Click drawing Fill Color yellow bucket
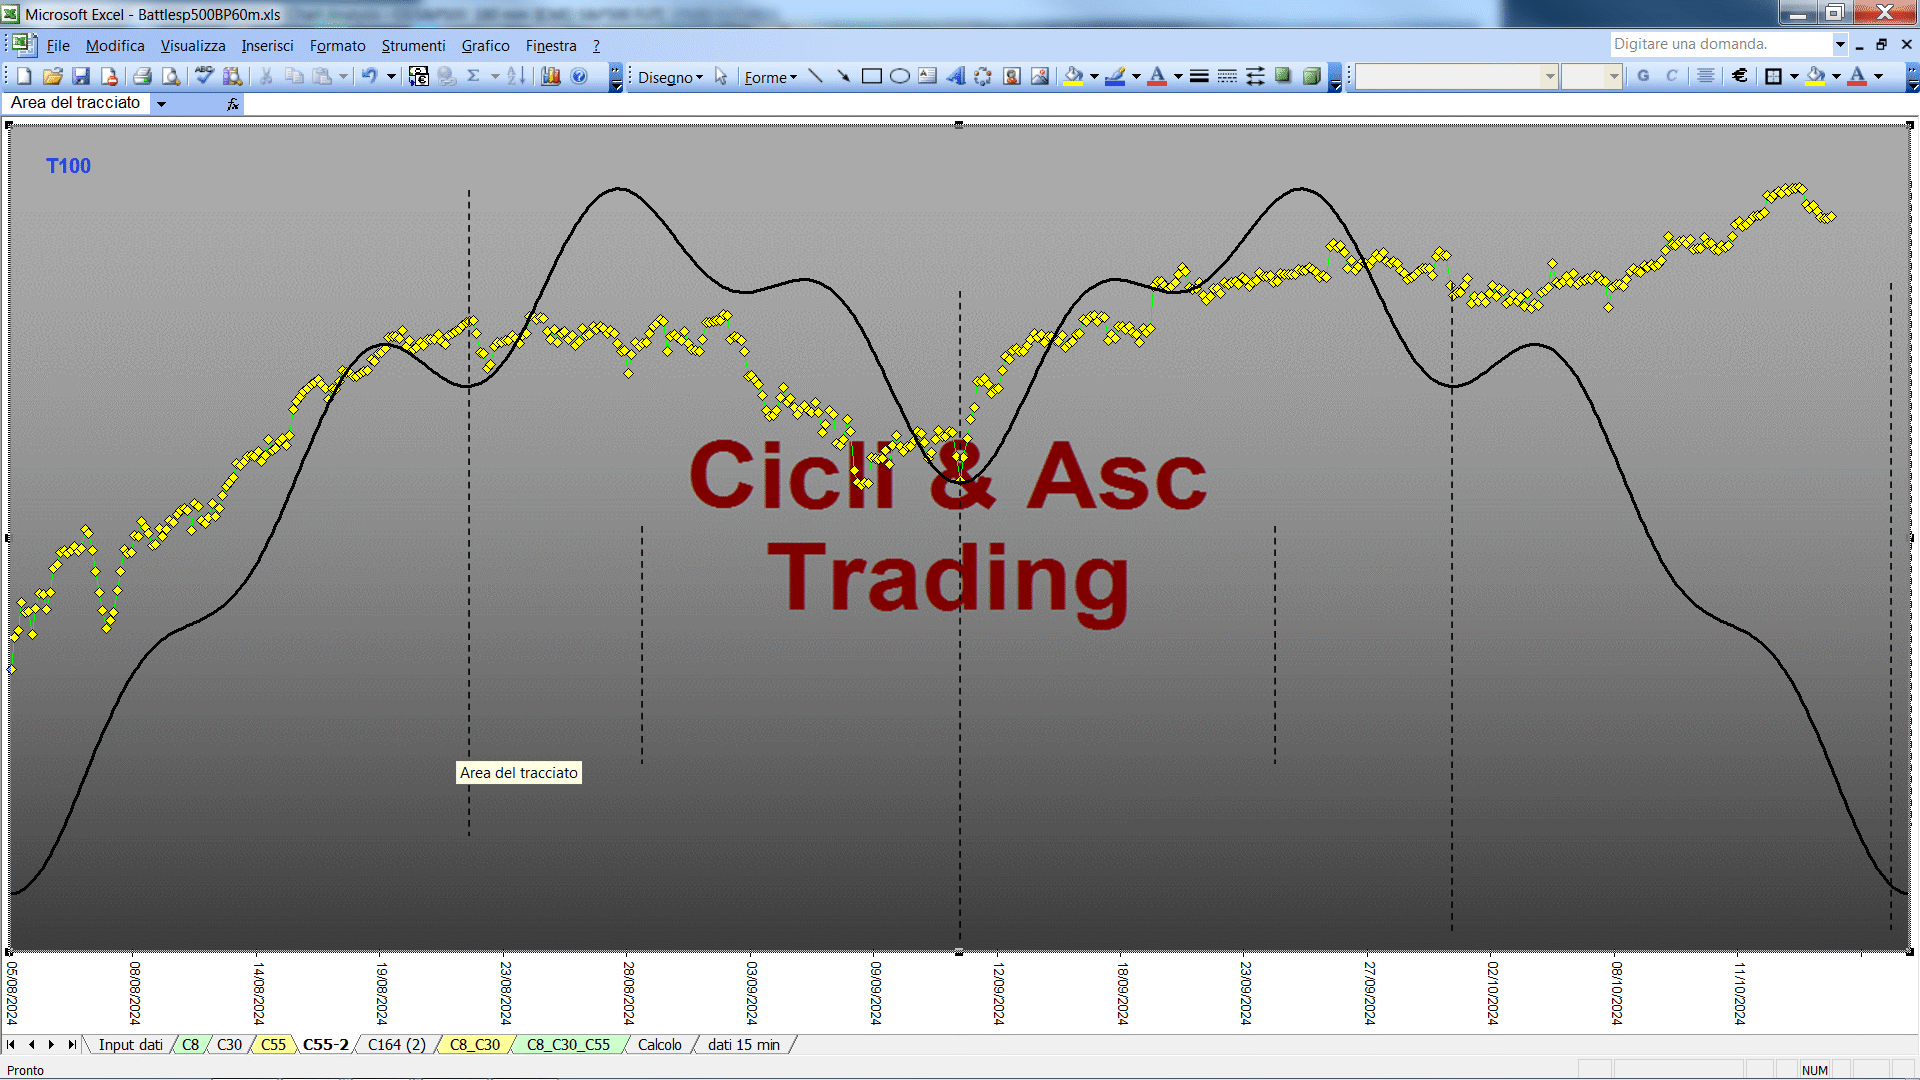1920x1080 pixels. tap(1074, 77)
